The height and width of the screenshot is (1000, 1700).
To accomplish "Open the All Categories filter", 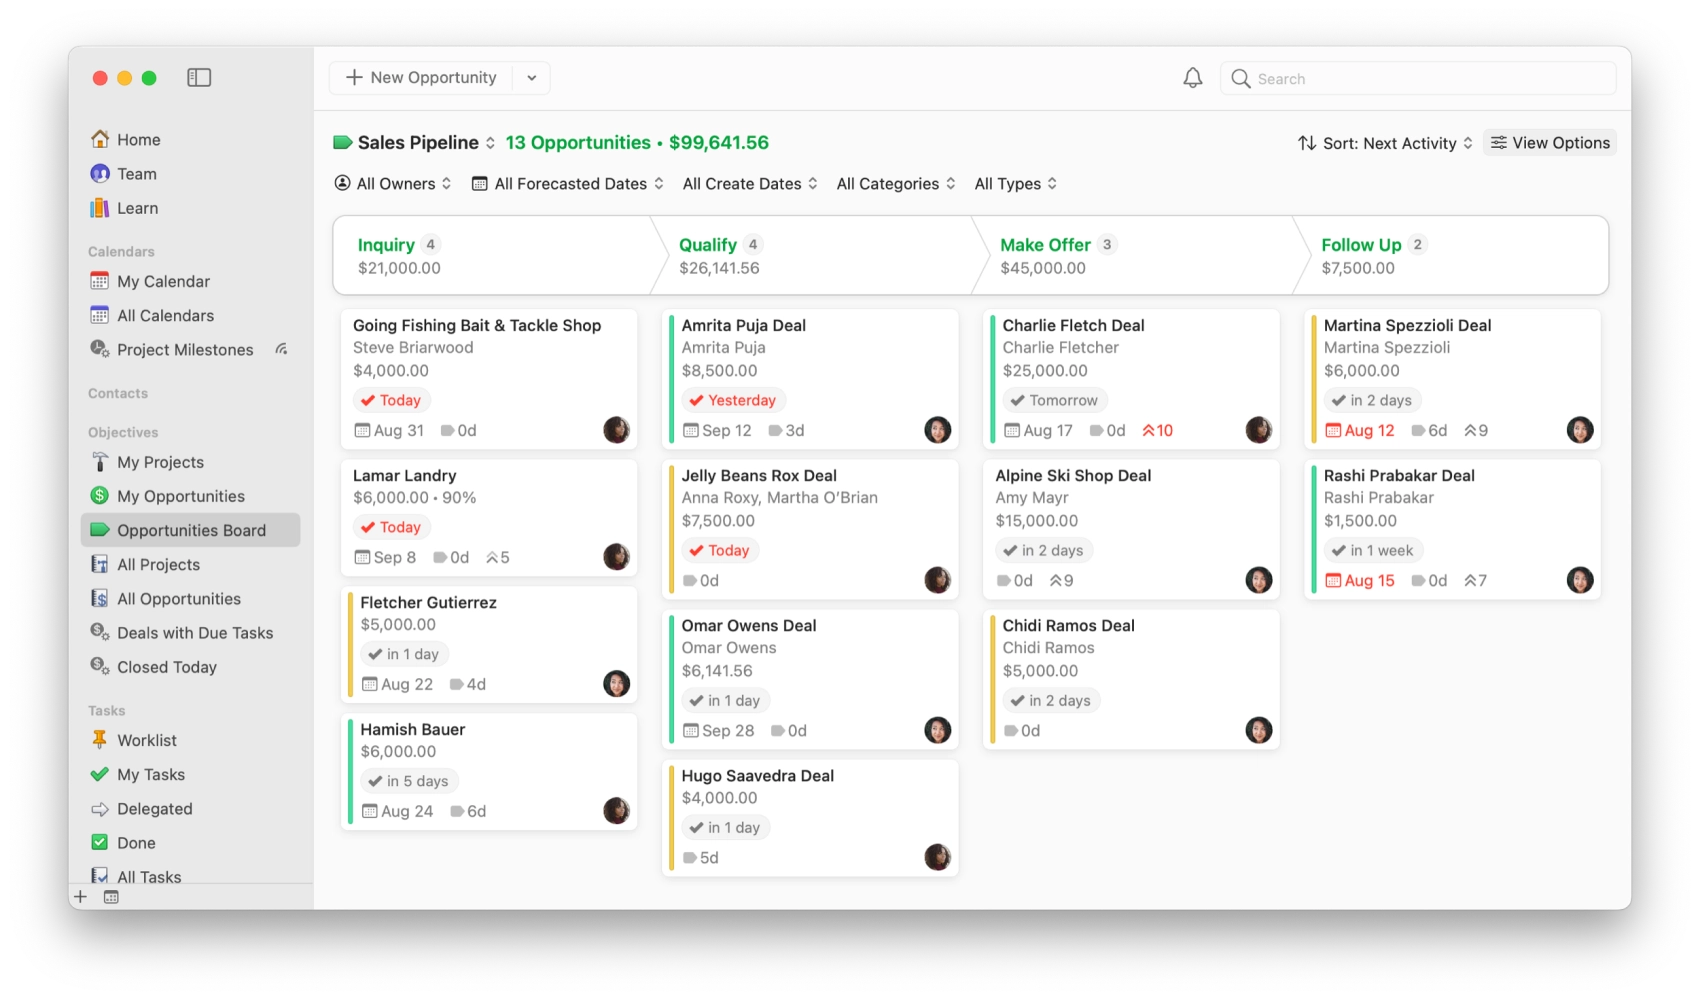I will [896, 184].
